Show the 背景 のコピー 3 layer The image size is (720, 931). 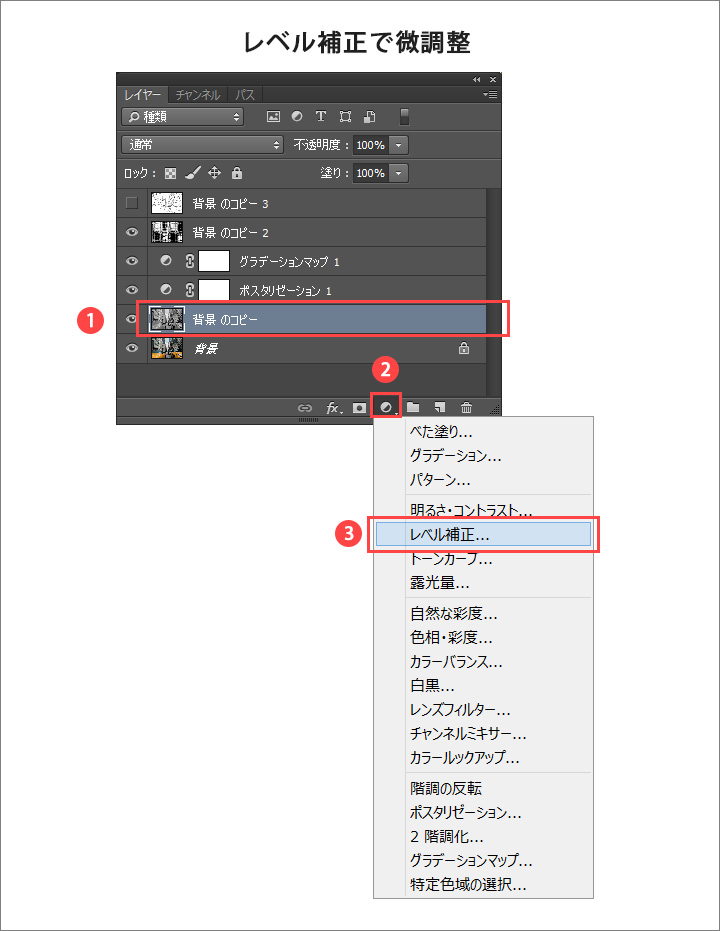[x=132, y=203]
